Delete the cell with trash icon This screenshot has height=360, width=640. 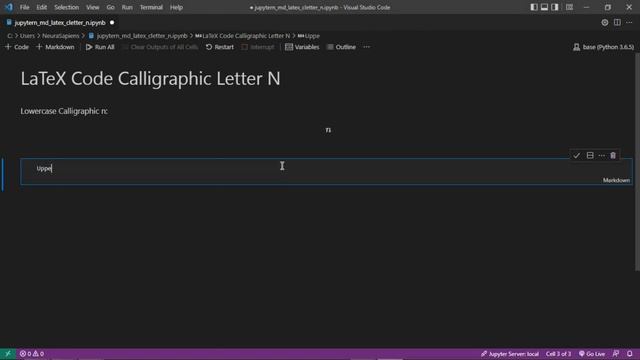pyautogui.click(x=613, y=156)
